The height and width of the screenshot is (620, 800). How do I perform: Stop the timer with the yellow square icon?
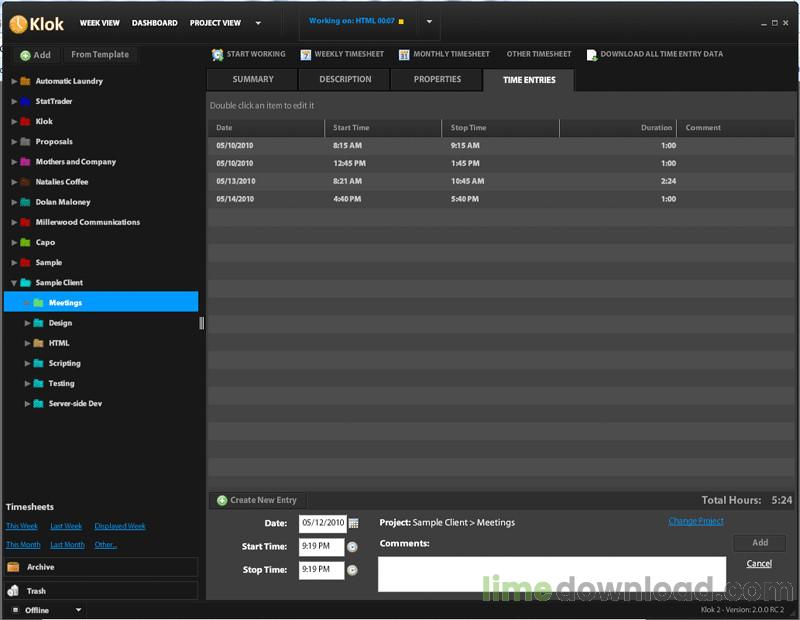click(401, 21)
